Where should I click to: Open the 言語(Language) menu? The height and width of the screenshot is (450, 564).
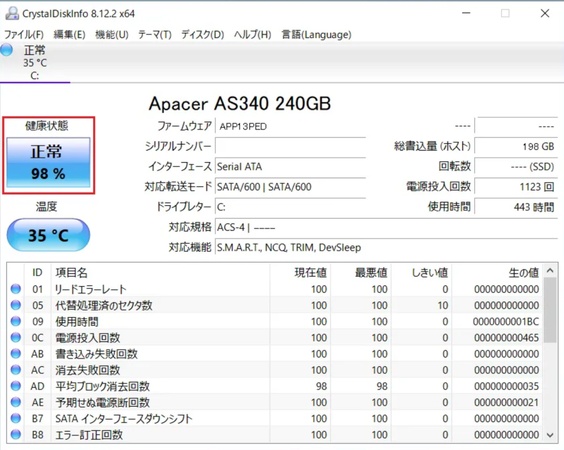point(317,35)
